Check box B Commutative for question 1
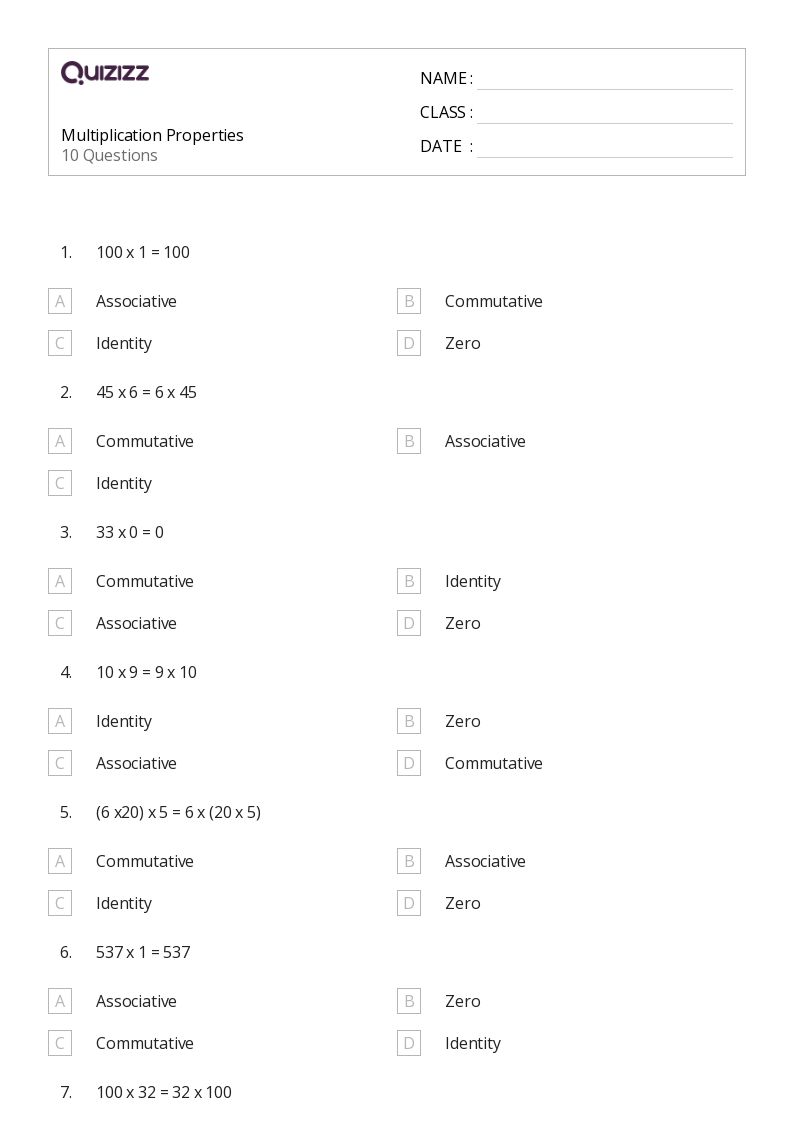This screenshot has height=1123, width=794. 409,301
